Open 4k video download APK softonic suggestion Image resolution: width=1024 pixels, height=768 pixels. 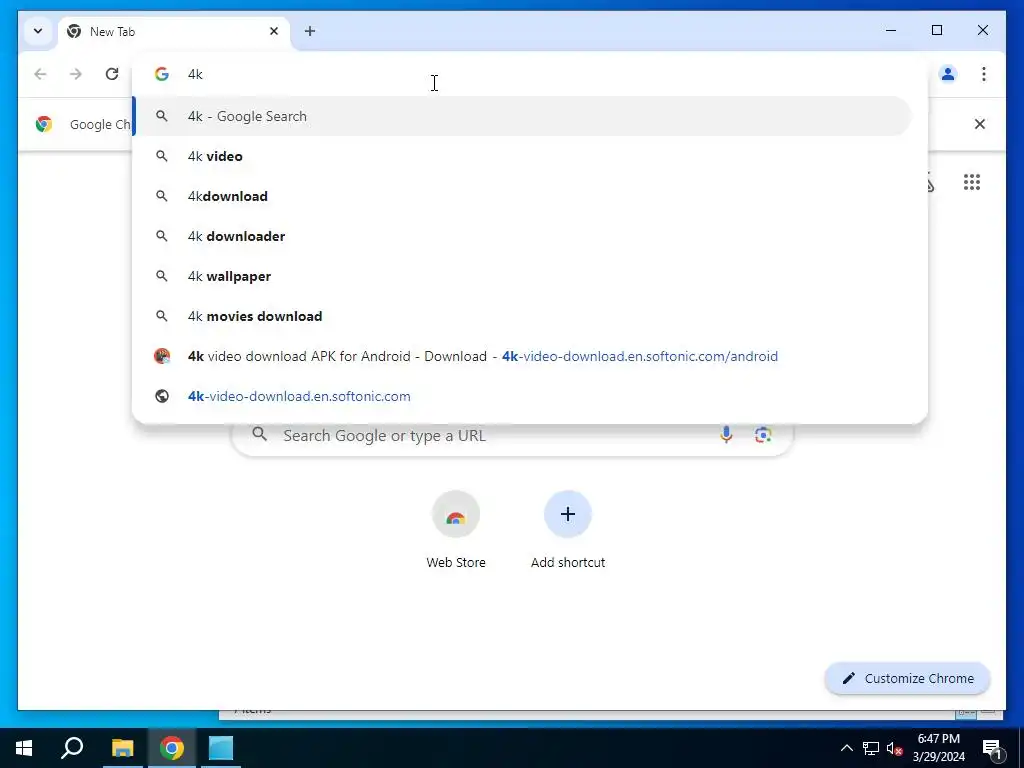[x=522, y=357]
